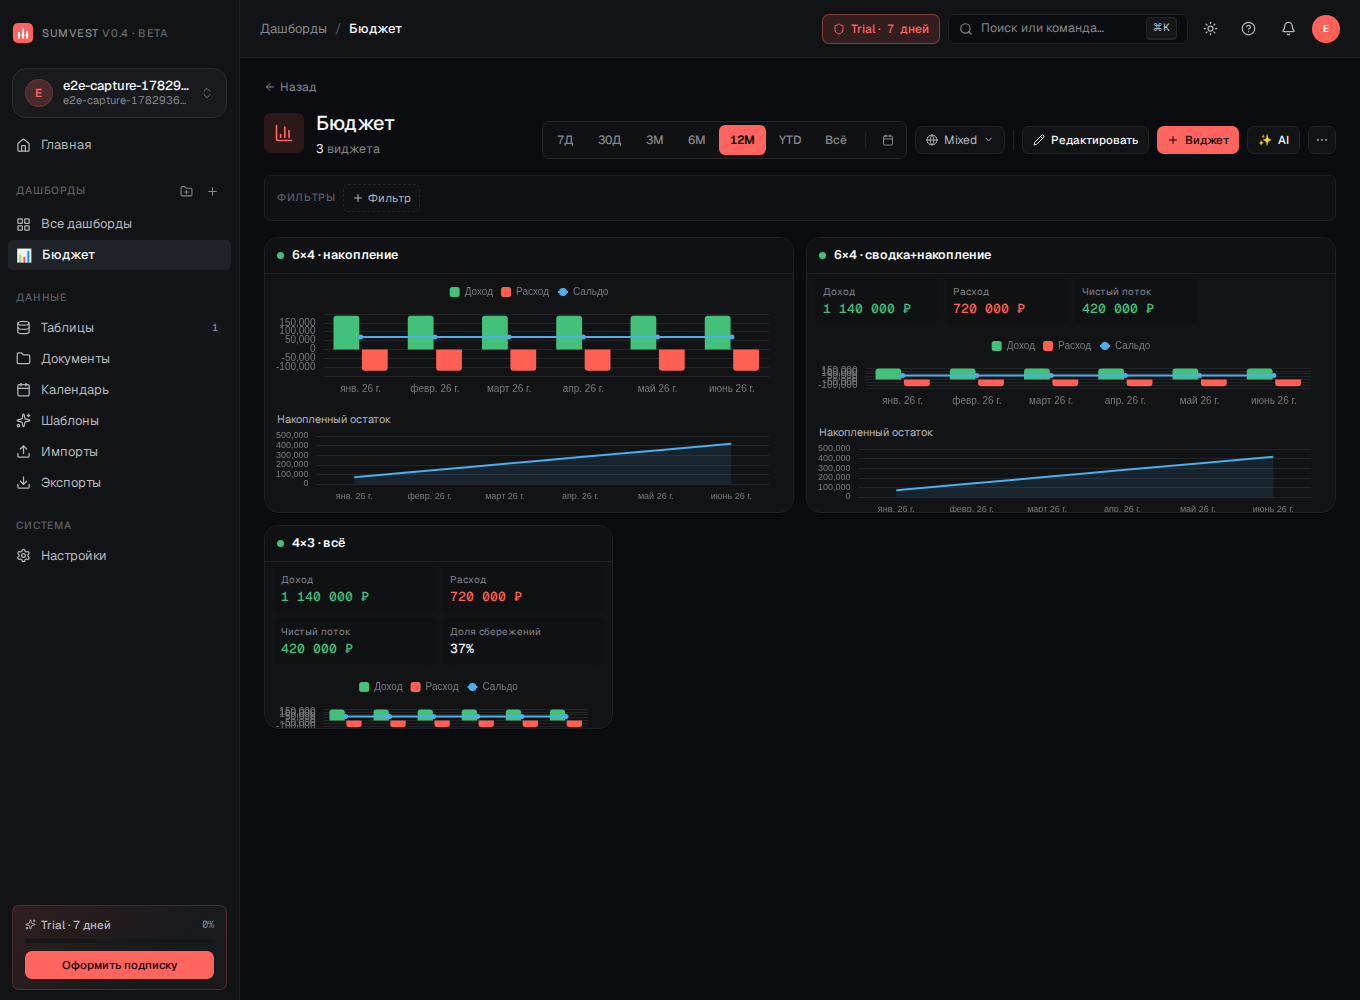Focus the Поиск или команда search field

pyautogui.click(x=1067, y=29)
